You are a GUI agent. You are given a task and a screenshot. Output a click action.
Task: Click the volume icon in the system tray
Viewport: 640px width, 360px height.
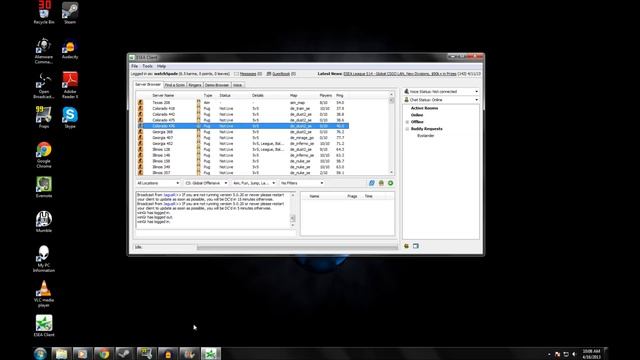(574, 354)
